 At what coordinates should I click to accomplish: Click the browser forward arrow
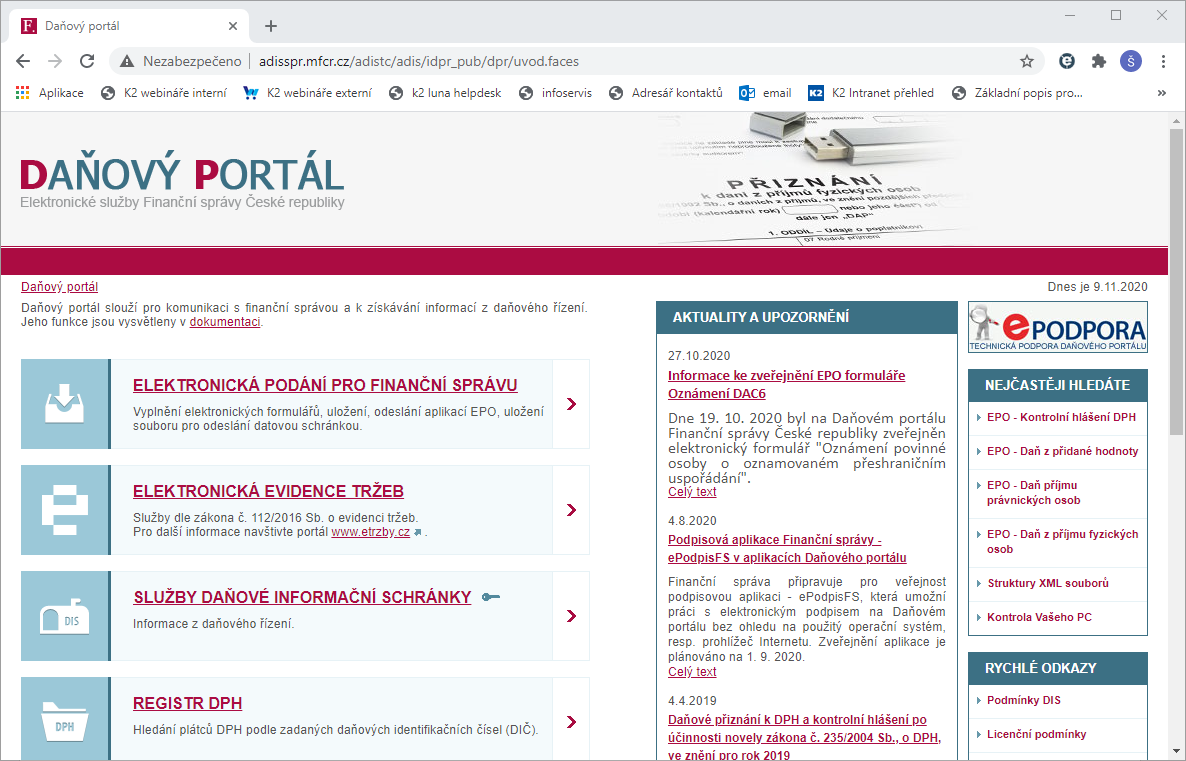click(x=55, y=61)
